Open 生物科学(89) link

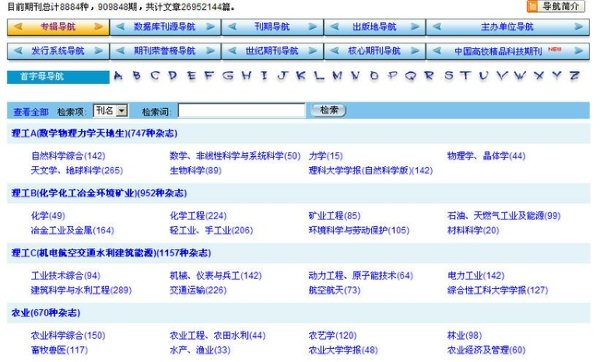196,170
